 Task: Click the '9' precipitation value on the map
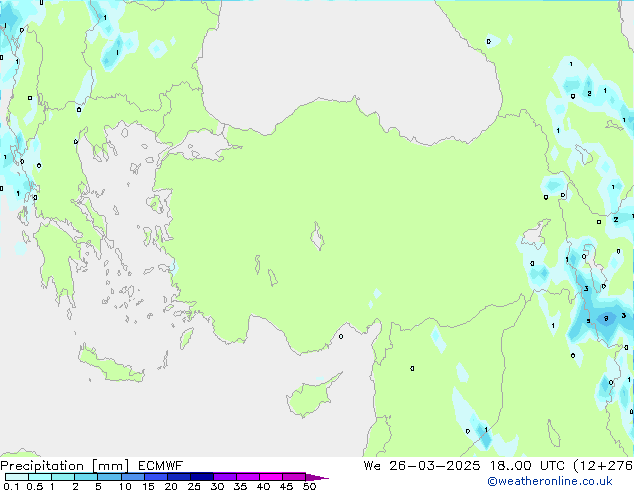pos(606,319)
